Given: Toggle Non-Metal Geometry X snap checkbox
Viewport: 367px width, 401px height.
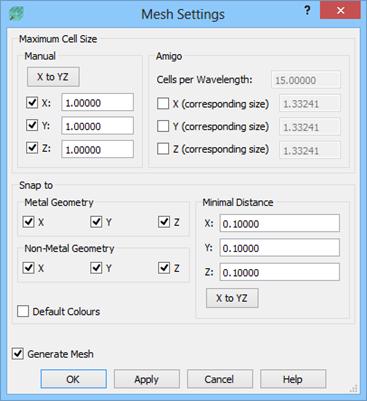Looking at the screenshot, I should tap(29, 268).
